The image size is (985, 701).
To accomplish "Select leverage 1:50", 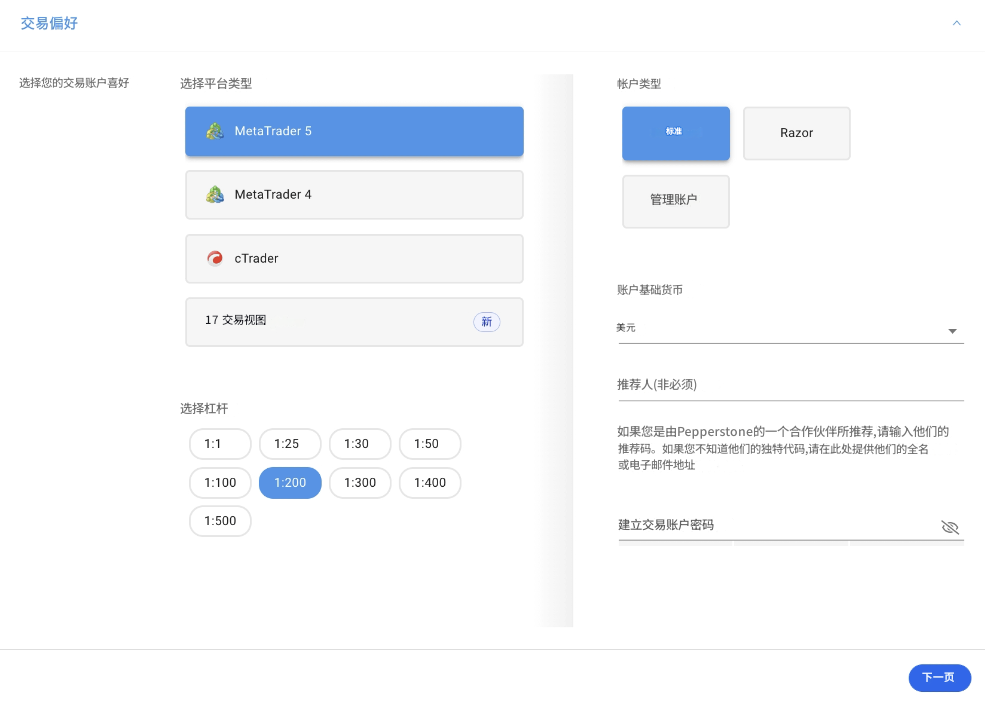I will [430, 444].
